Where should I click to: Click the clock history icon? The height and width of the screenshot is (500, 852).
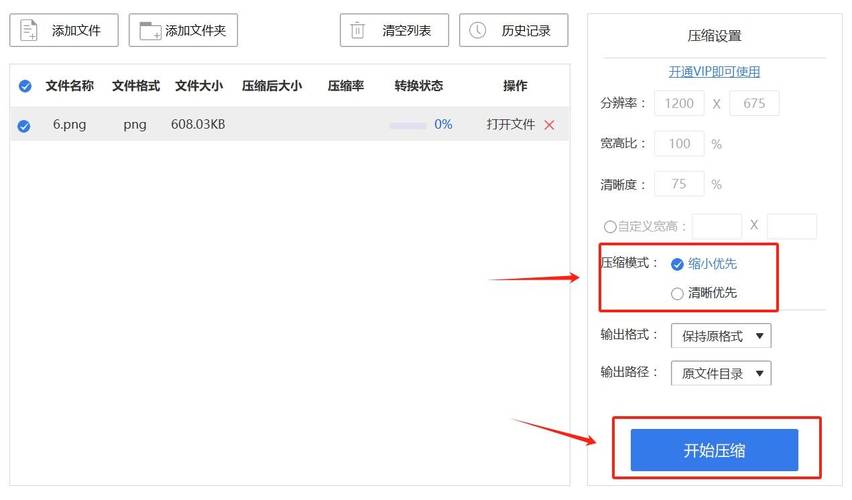(x=477, y=30)
